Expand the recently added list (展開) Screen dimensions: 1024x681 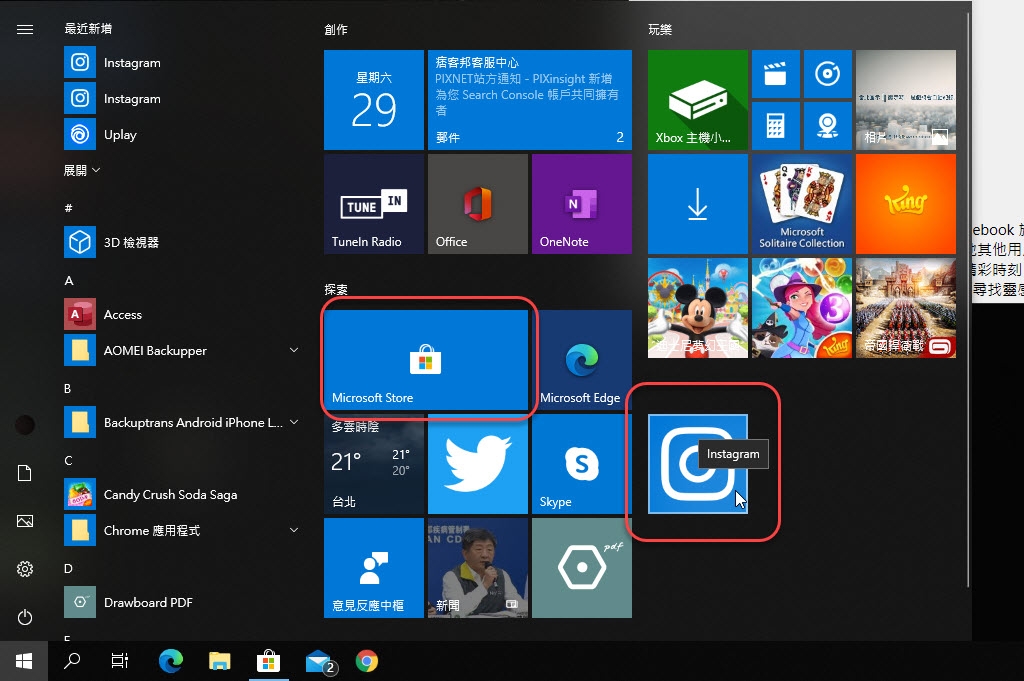82,171
